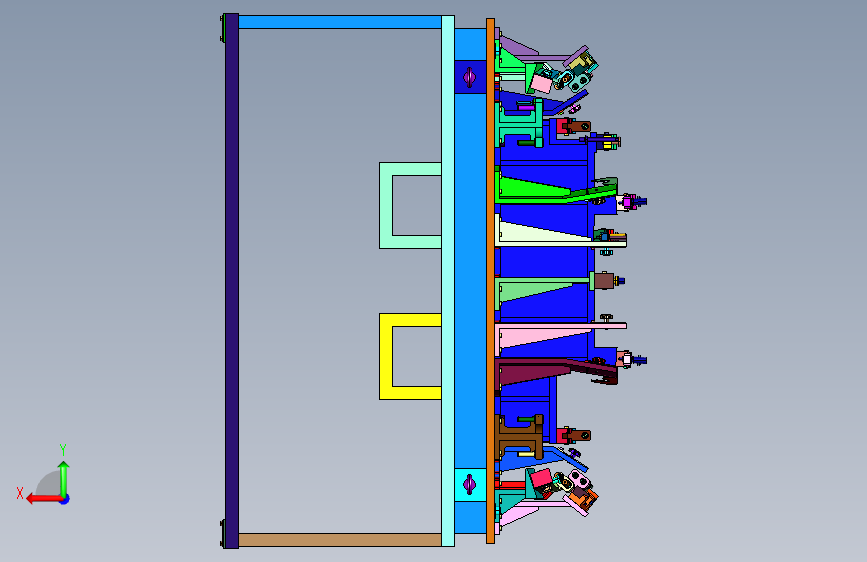Select the teal H-shaped bracket near the top
The width and height of the screenshot is (867, 562).
[520, 123]
